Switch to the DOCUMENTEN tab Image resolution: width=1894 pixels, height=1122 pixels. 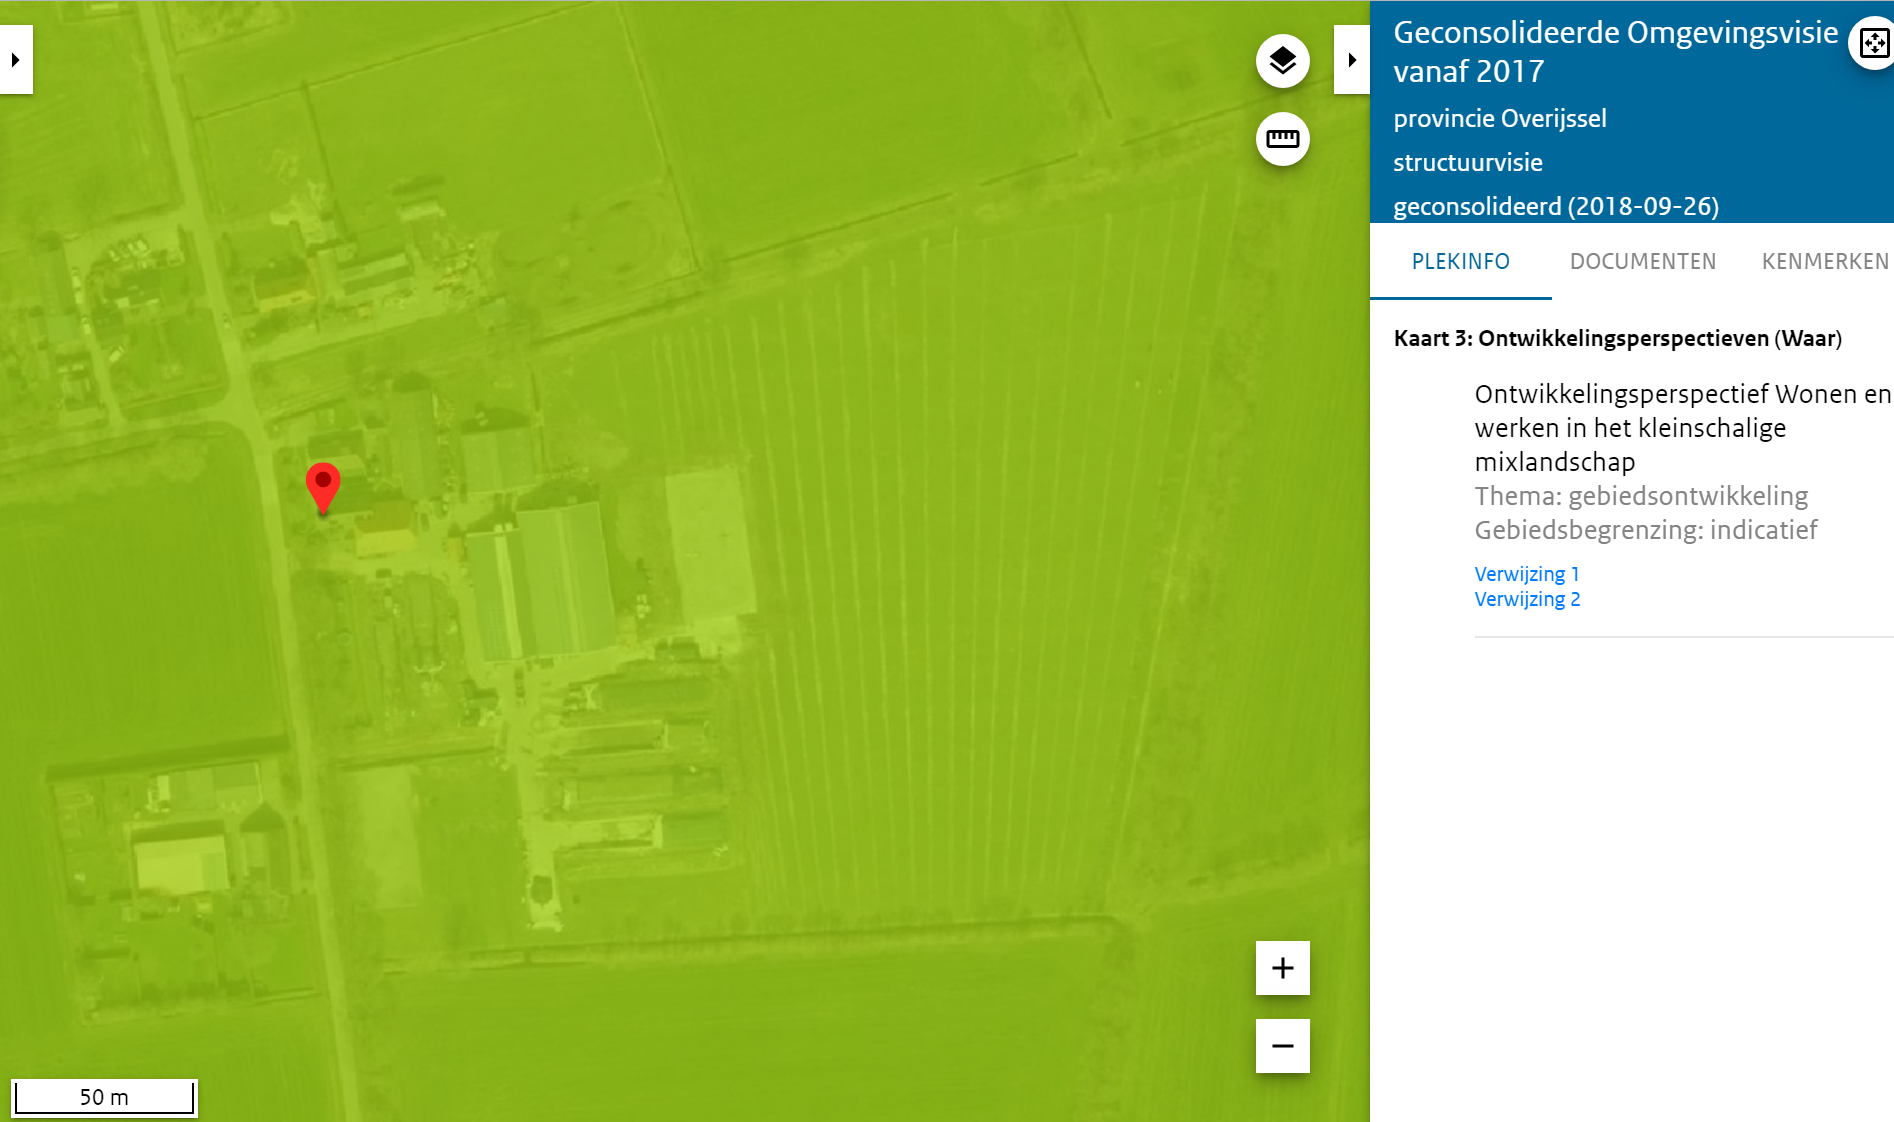1643,262
